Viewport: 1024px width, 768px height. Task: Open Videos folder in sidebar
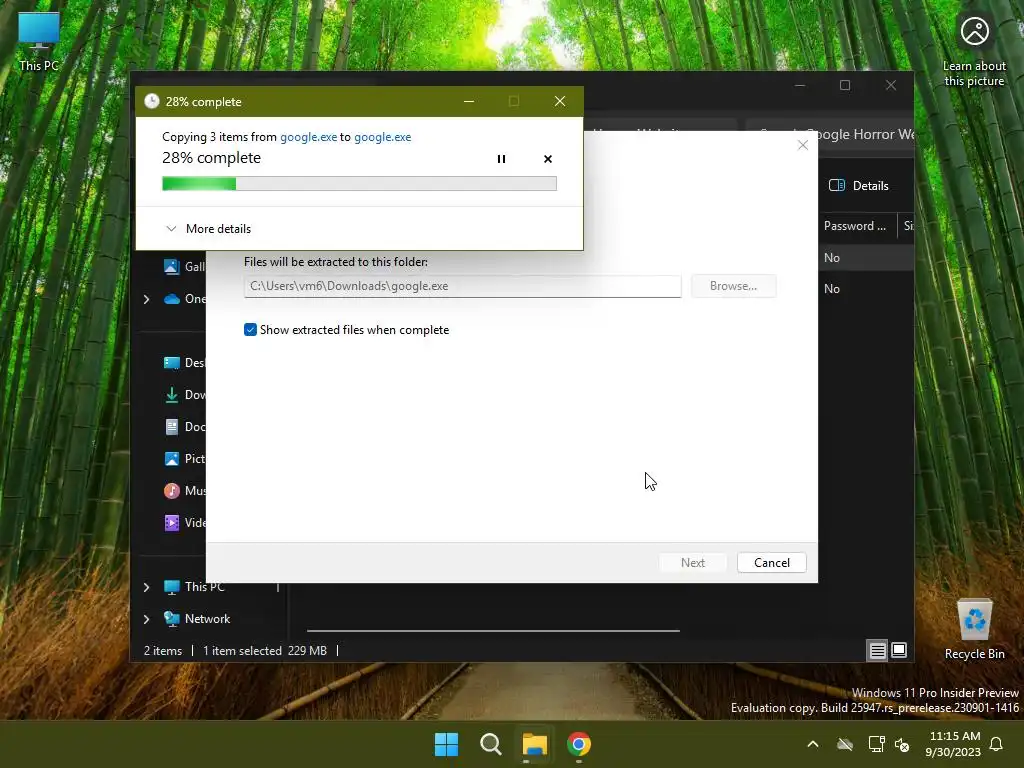tap(185, 522)
